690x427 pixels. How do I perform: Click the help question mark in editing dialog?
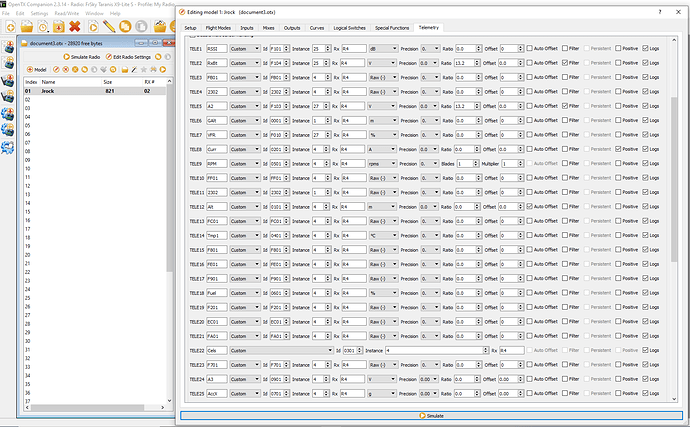(660, 12)
